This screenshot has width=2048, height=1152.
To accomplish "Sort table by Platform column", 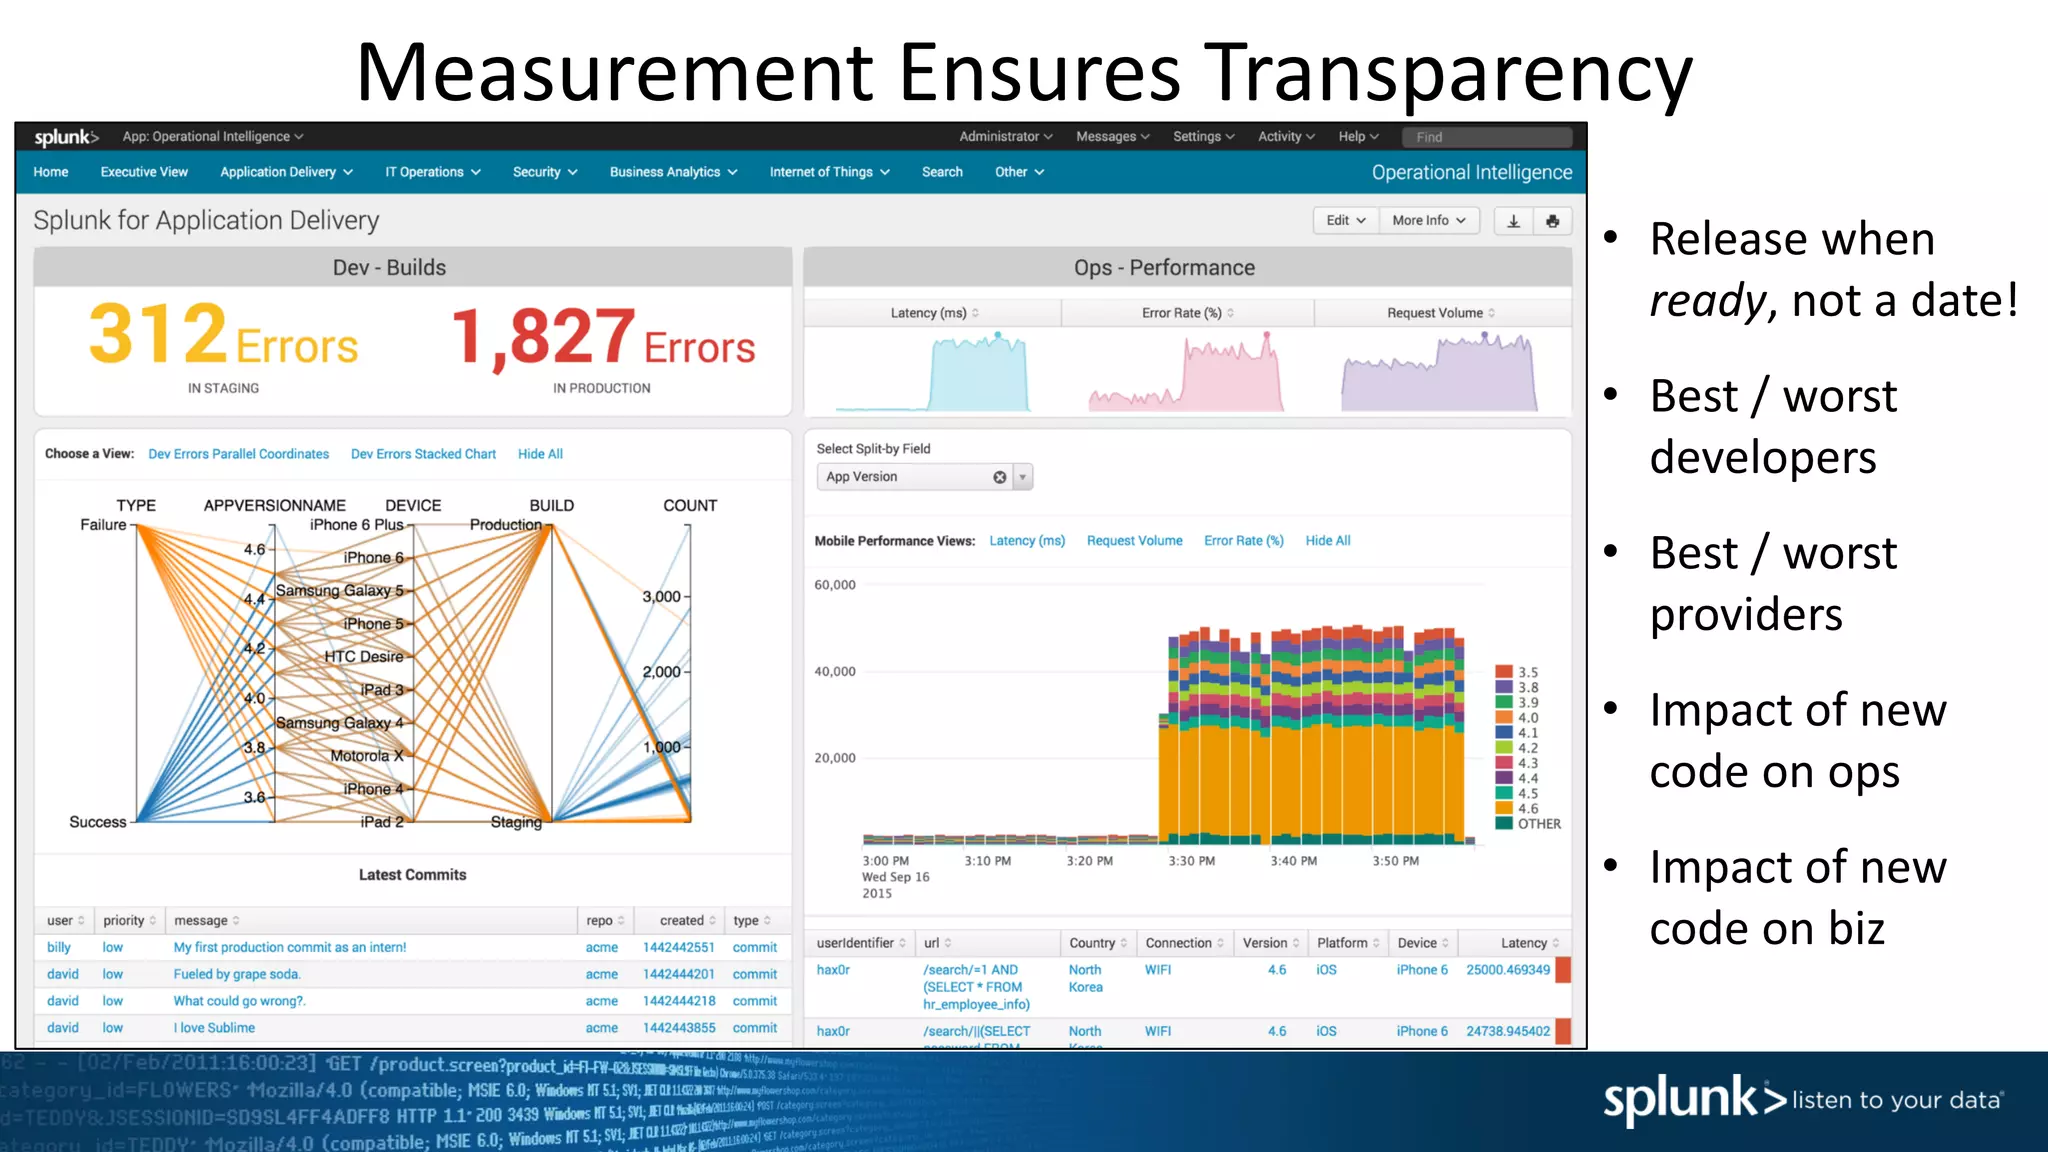I will click(x=1348, y=943).
